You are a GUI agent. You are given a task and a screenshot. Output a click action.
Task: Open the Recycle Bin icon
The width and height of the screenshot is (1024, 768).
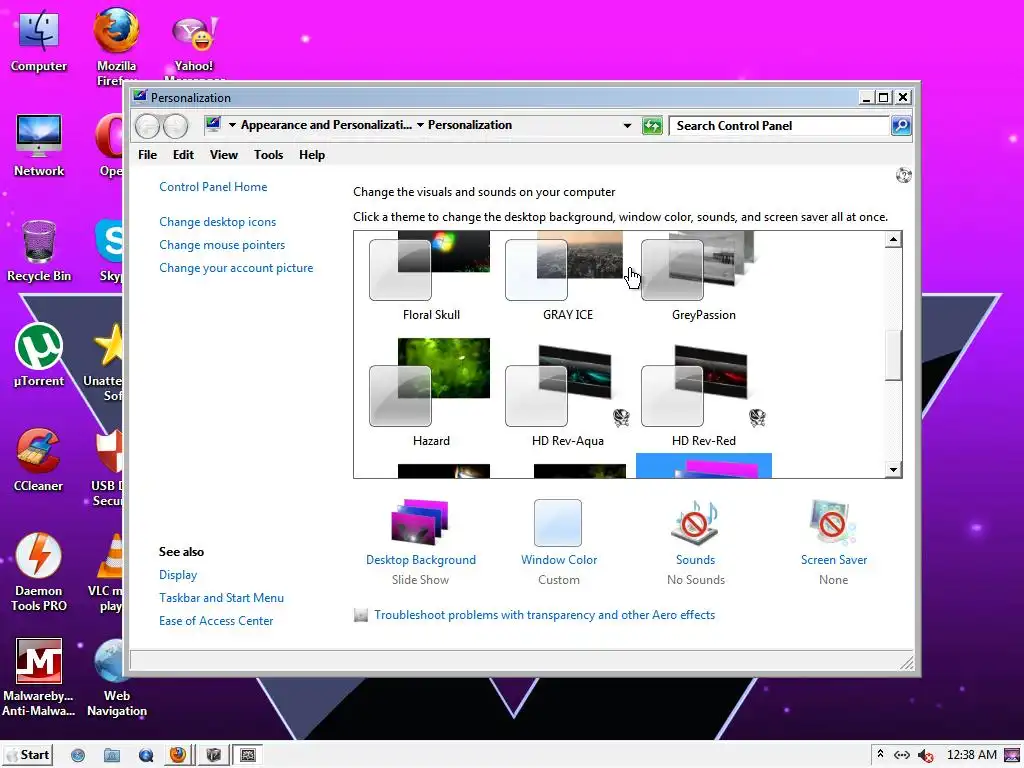click(39, 251)
